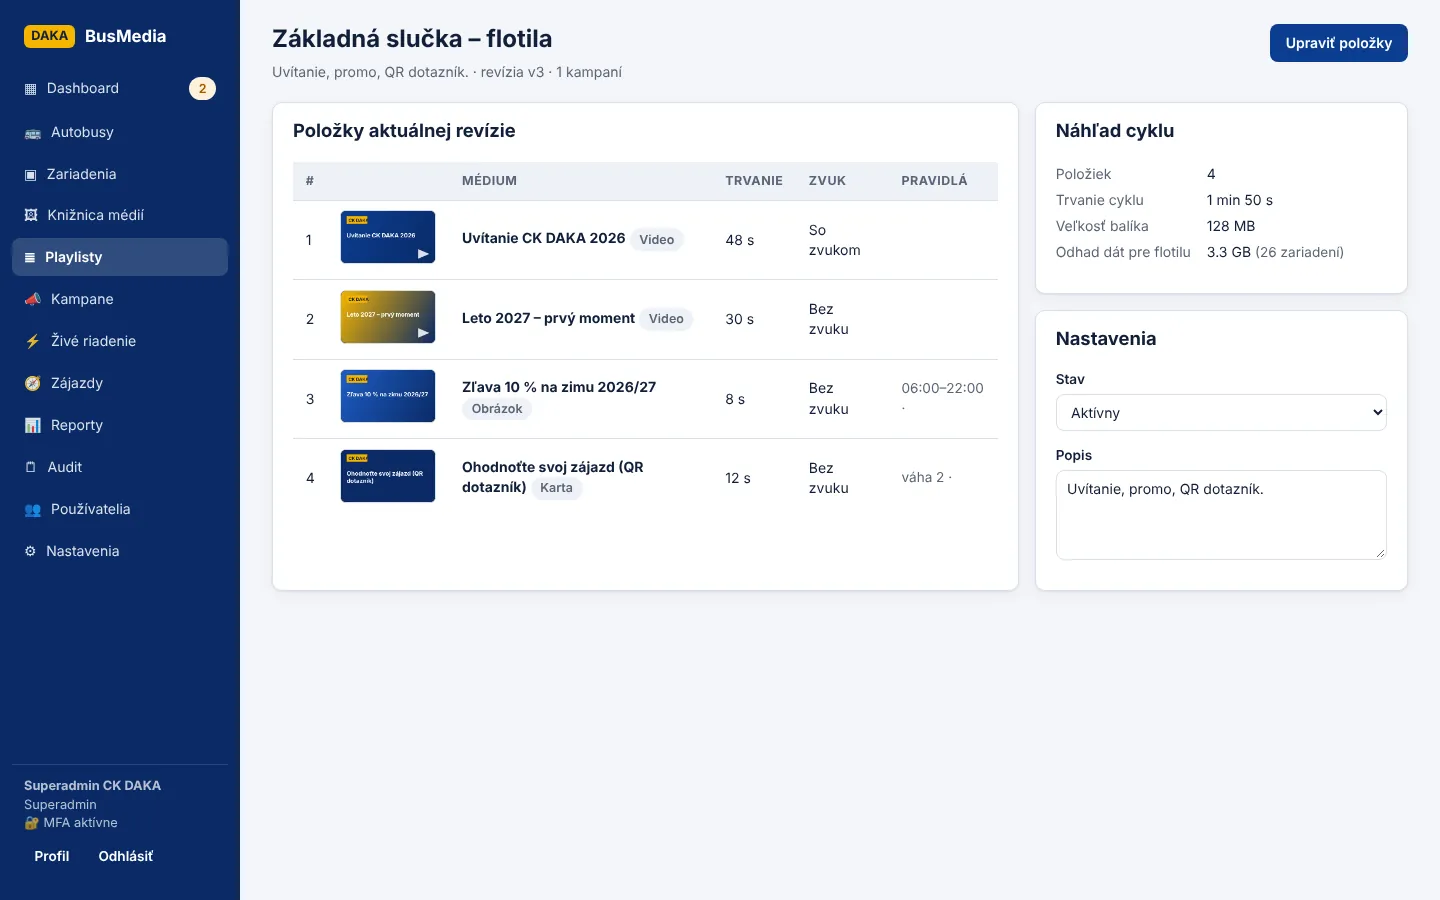Image resolution: width=1440 pixels, height=900 pixels.
Task: Click the TRVANIE column header
Action: pos(754,181)
